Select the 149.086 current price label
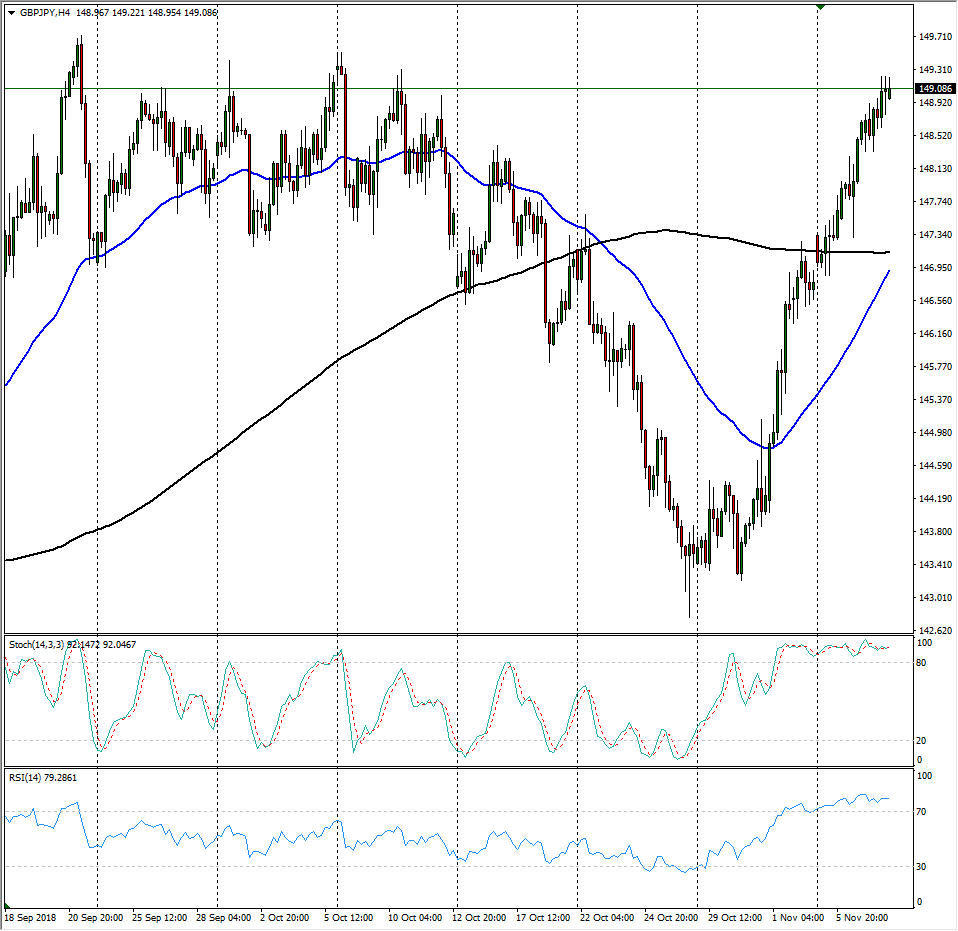 [935, 88]
